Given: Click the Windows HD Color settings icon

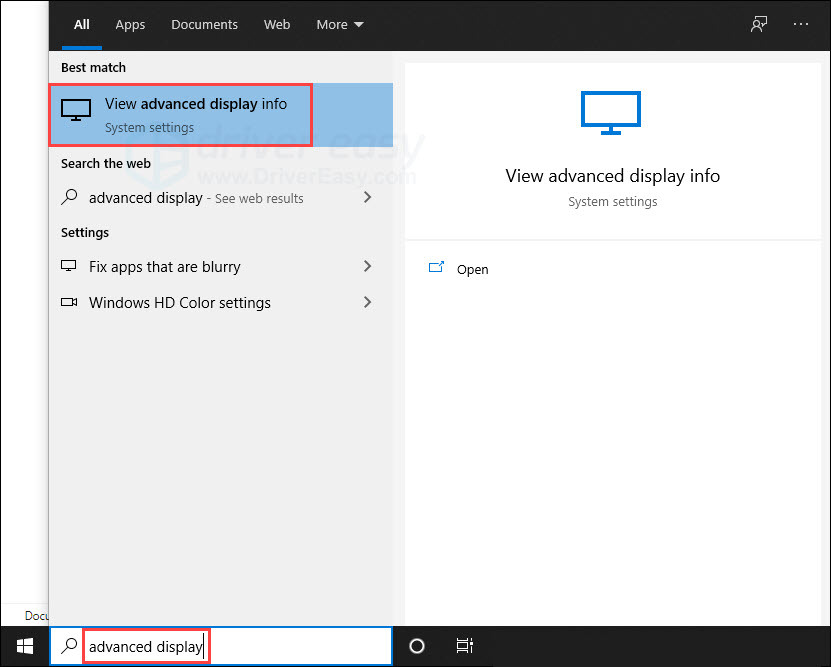Looking at the screenshot, I should point(69,302).
